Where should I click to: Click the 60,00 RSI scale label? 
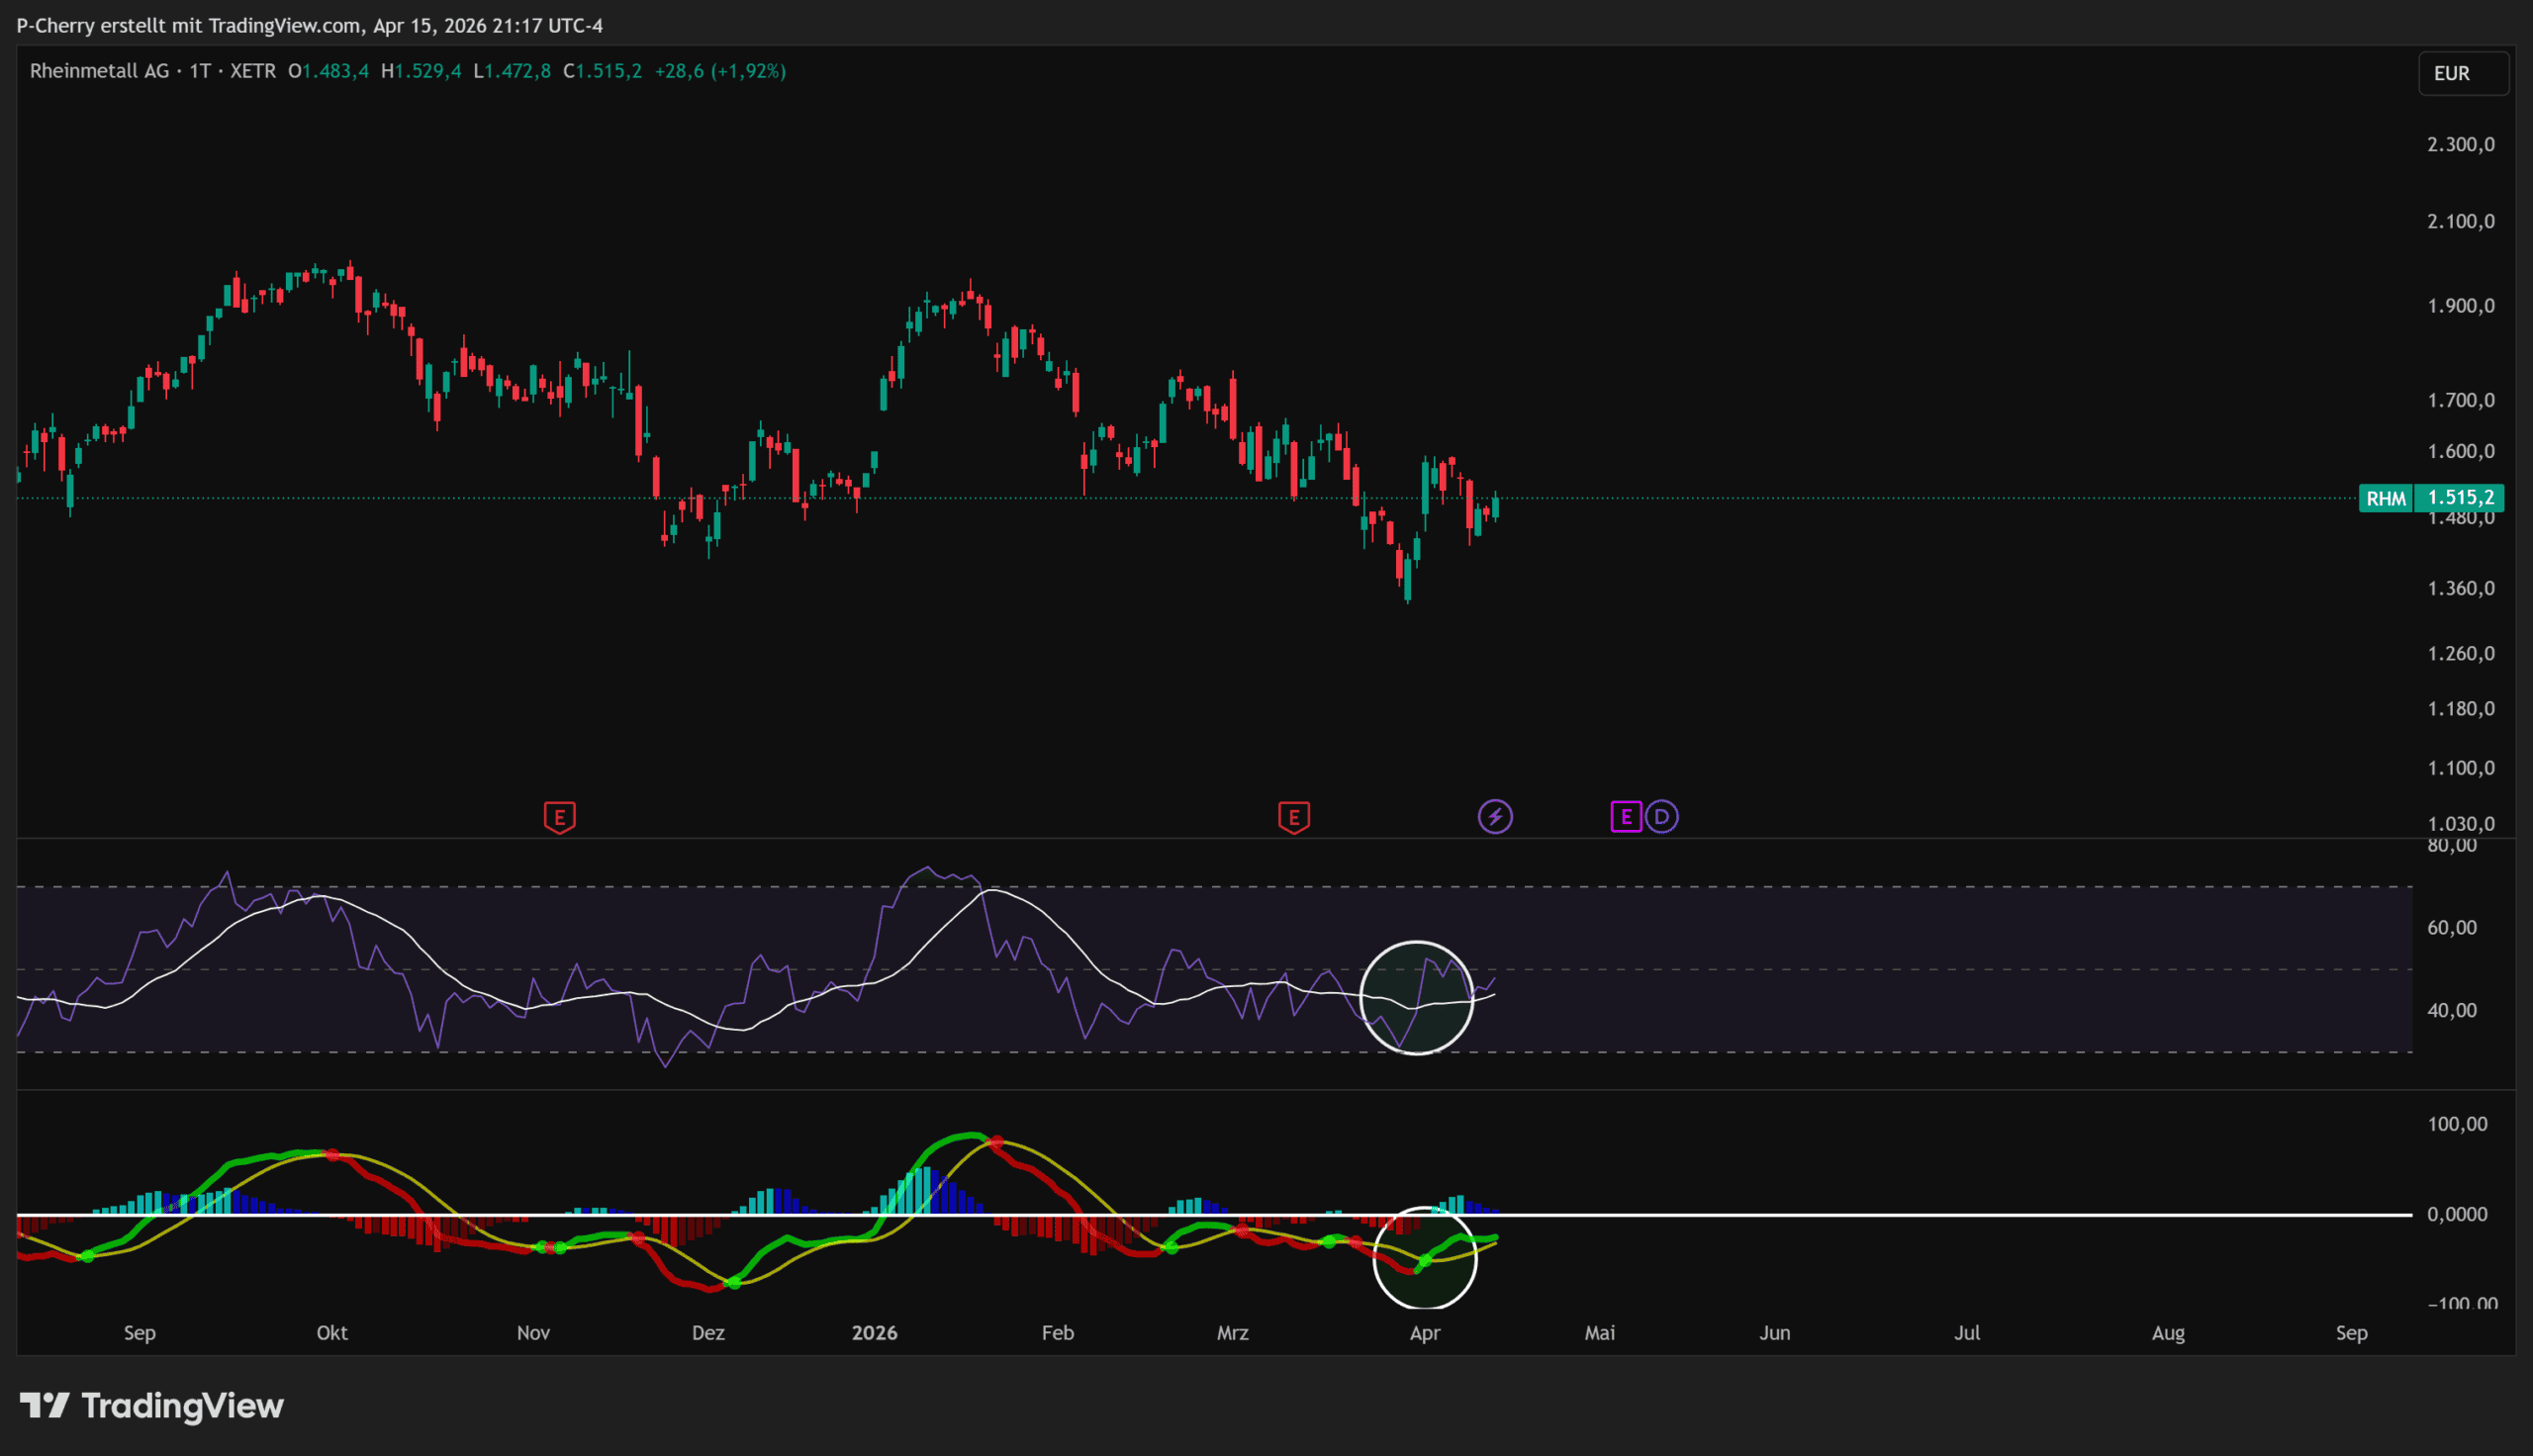[2451, 927]
